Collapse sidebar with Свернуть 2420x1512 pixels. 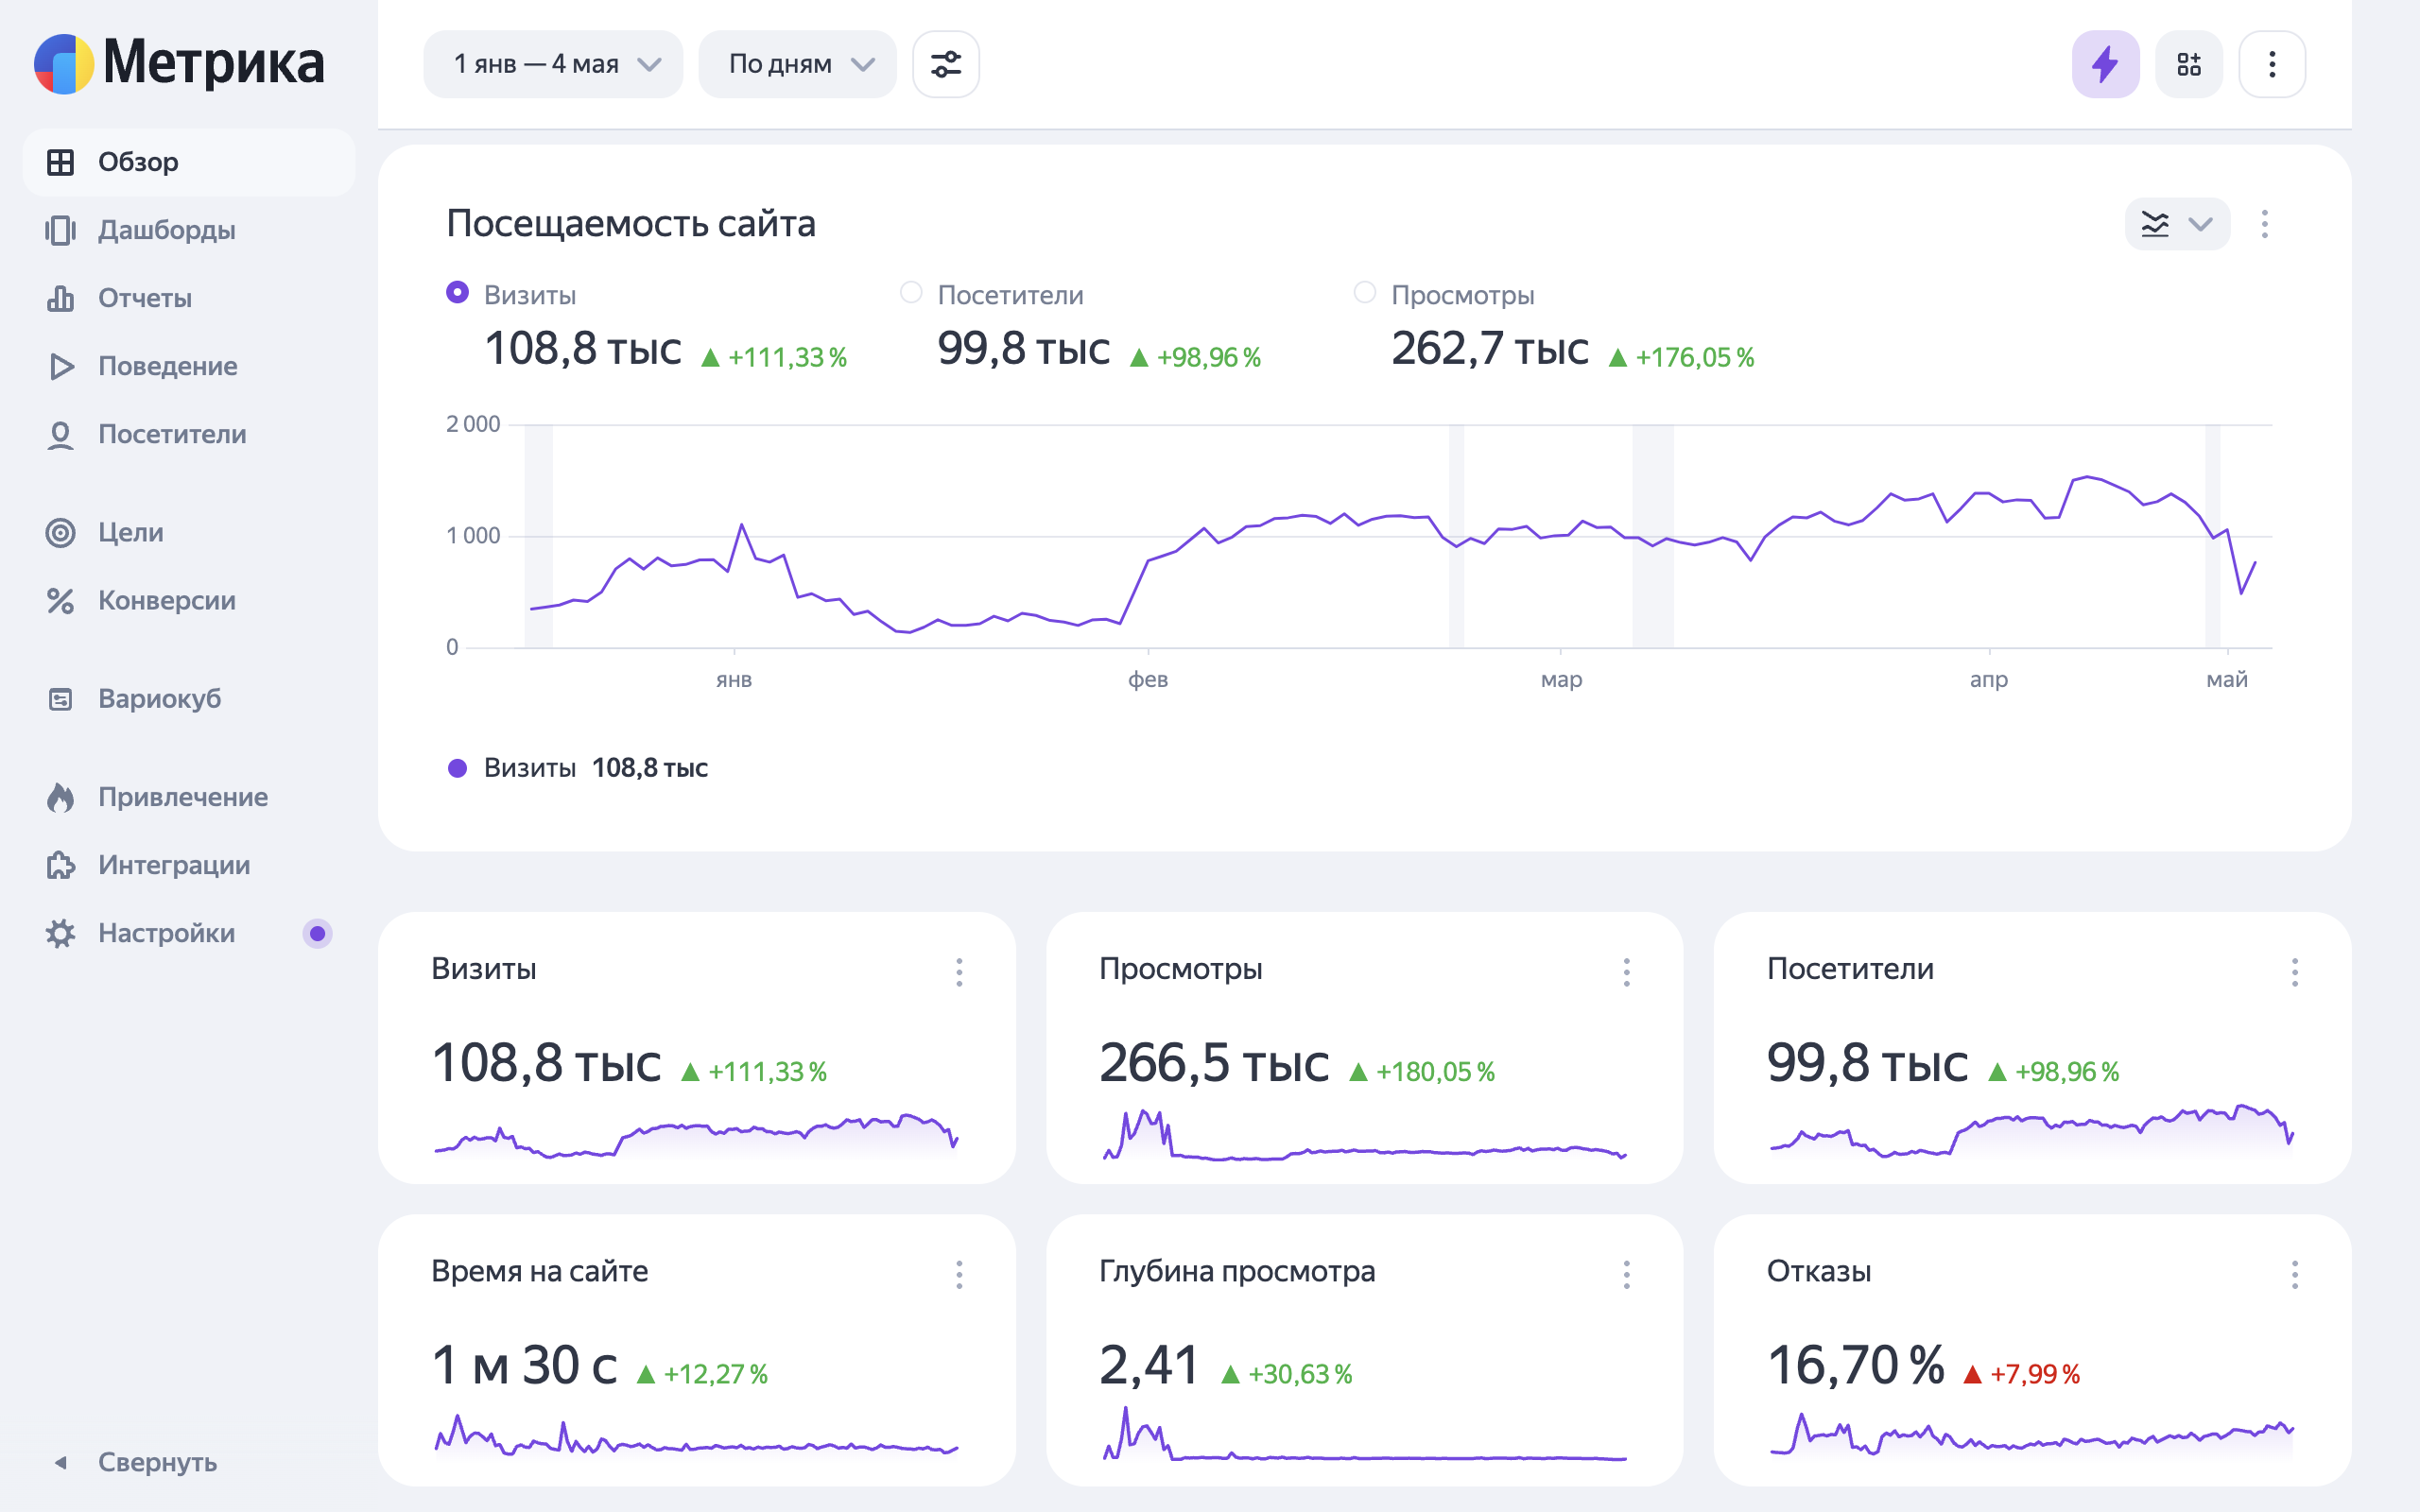[155, 1462]
